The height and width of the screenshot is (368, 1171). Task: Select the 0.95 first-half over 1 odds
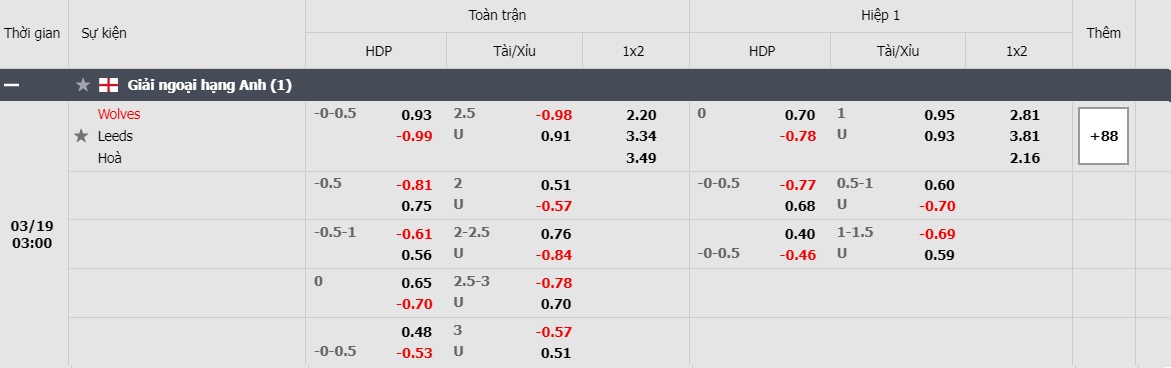click(939, 115)
